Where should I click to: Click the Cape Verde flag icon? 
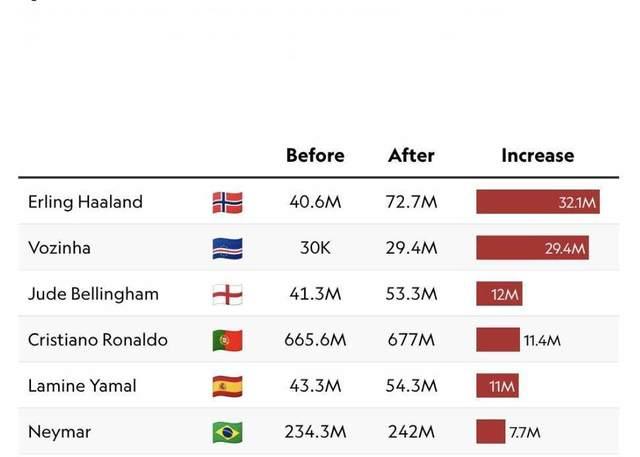[227, 248]
